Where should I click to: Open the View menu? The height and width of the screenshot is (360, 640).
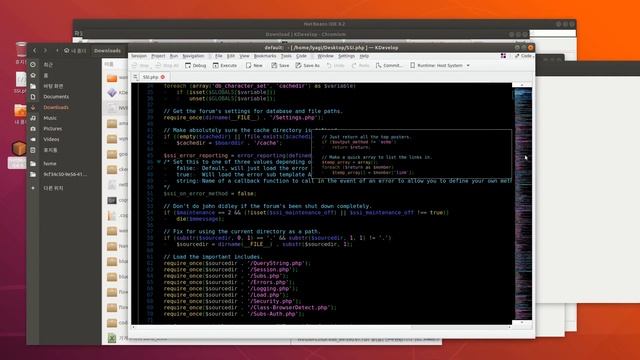(244, 56)
